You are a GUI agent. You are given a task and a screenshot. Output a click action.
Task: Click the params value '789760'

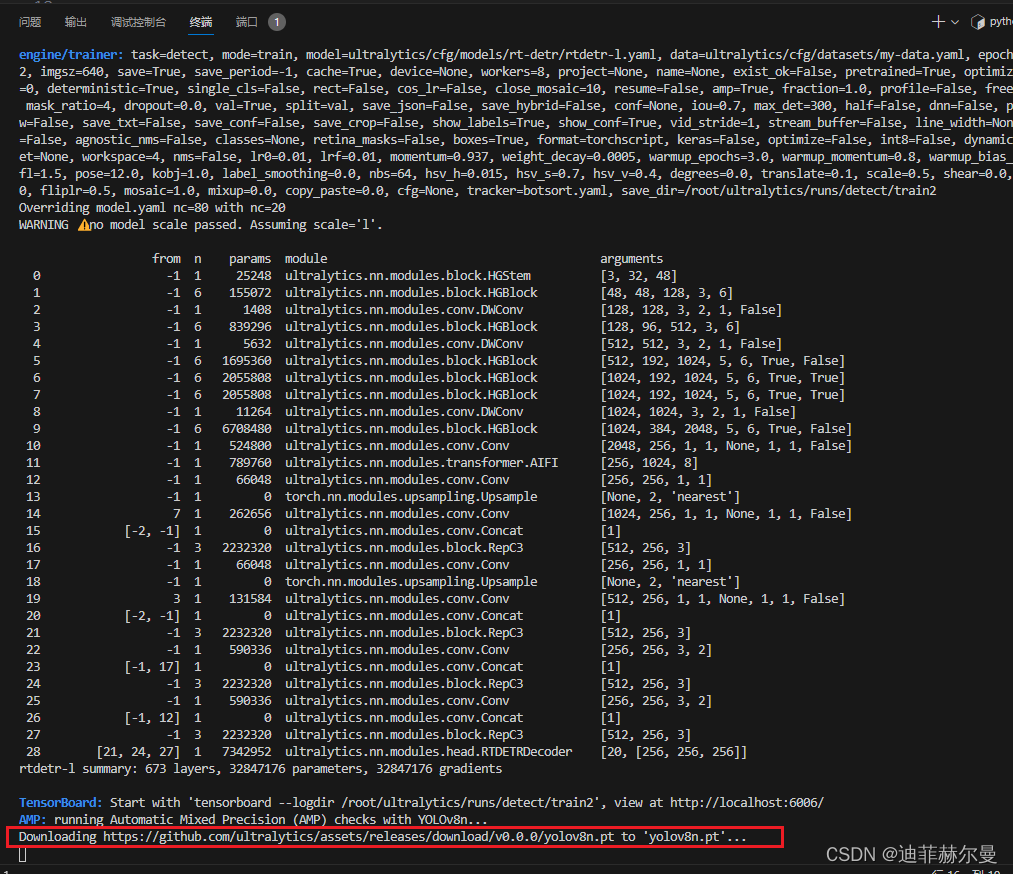click(250, 463)
